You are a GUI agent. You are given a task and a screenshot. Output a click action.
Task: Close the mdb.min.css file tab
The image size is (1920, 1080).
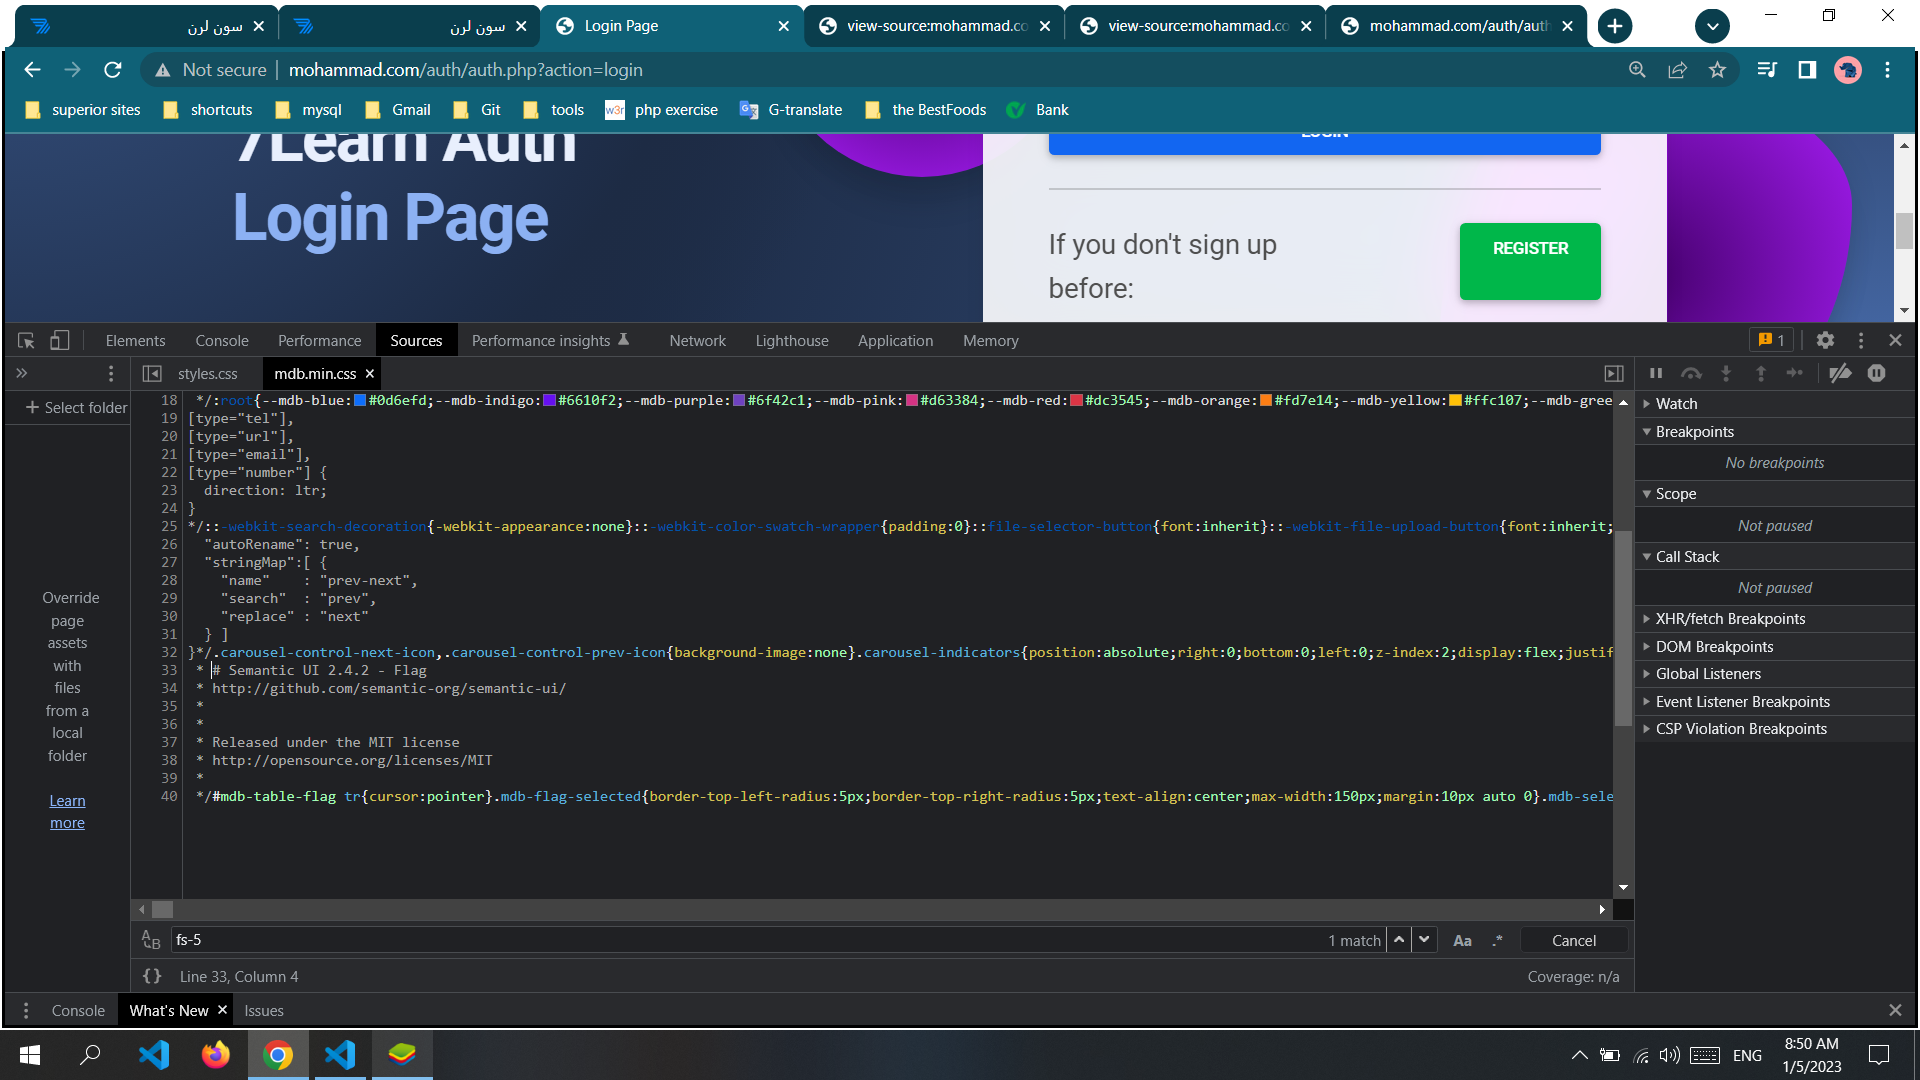[x=370, y=374]
